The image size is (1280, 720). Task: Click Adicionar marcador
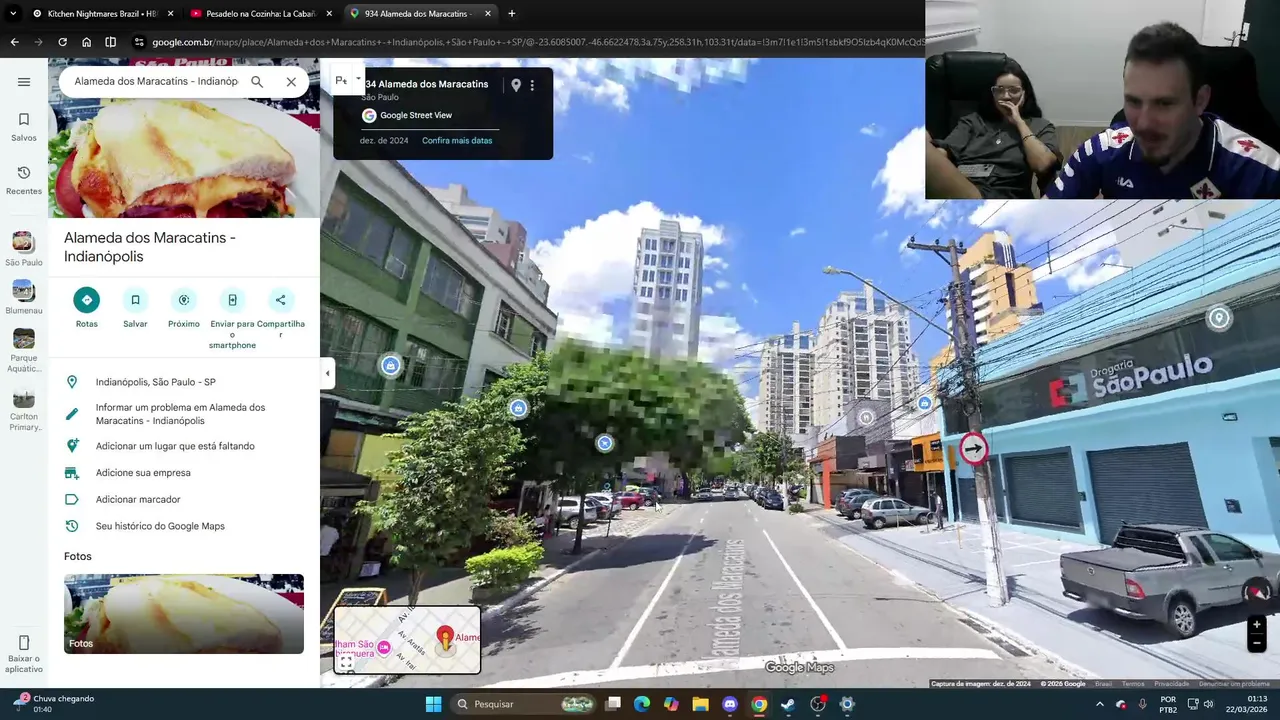pyautogui.click(x=184, y=499)
